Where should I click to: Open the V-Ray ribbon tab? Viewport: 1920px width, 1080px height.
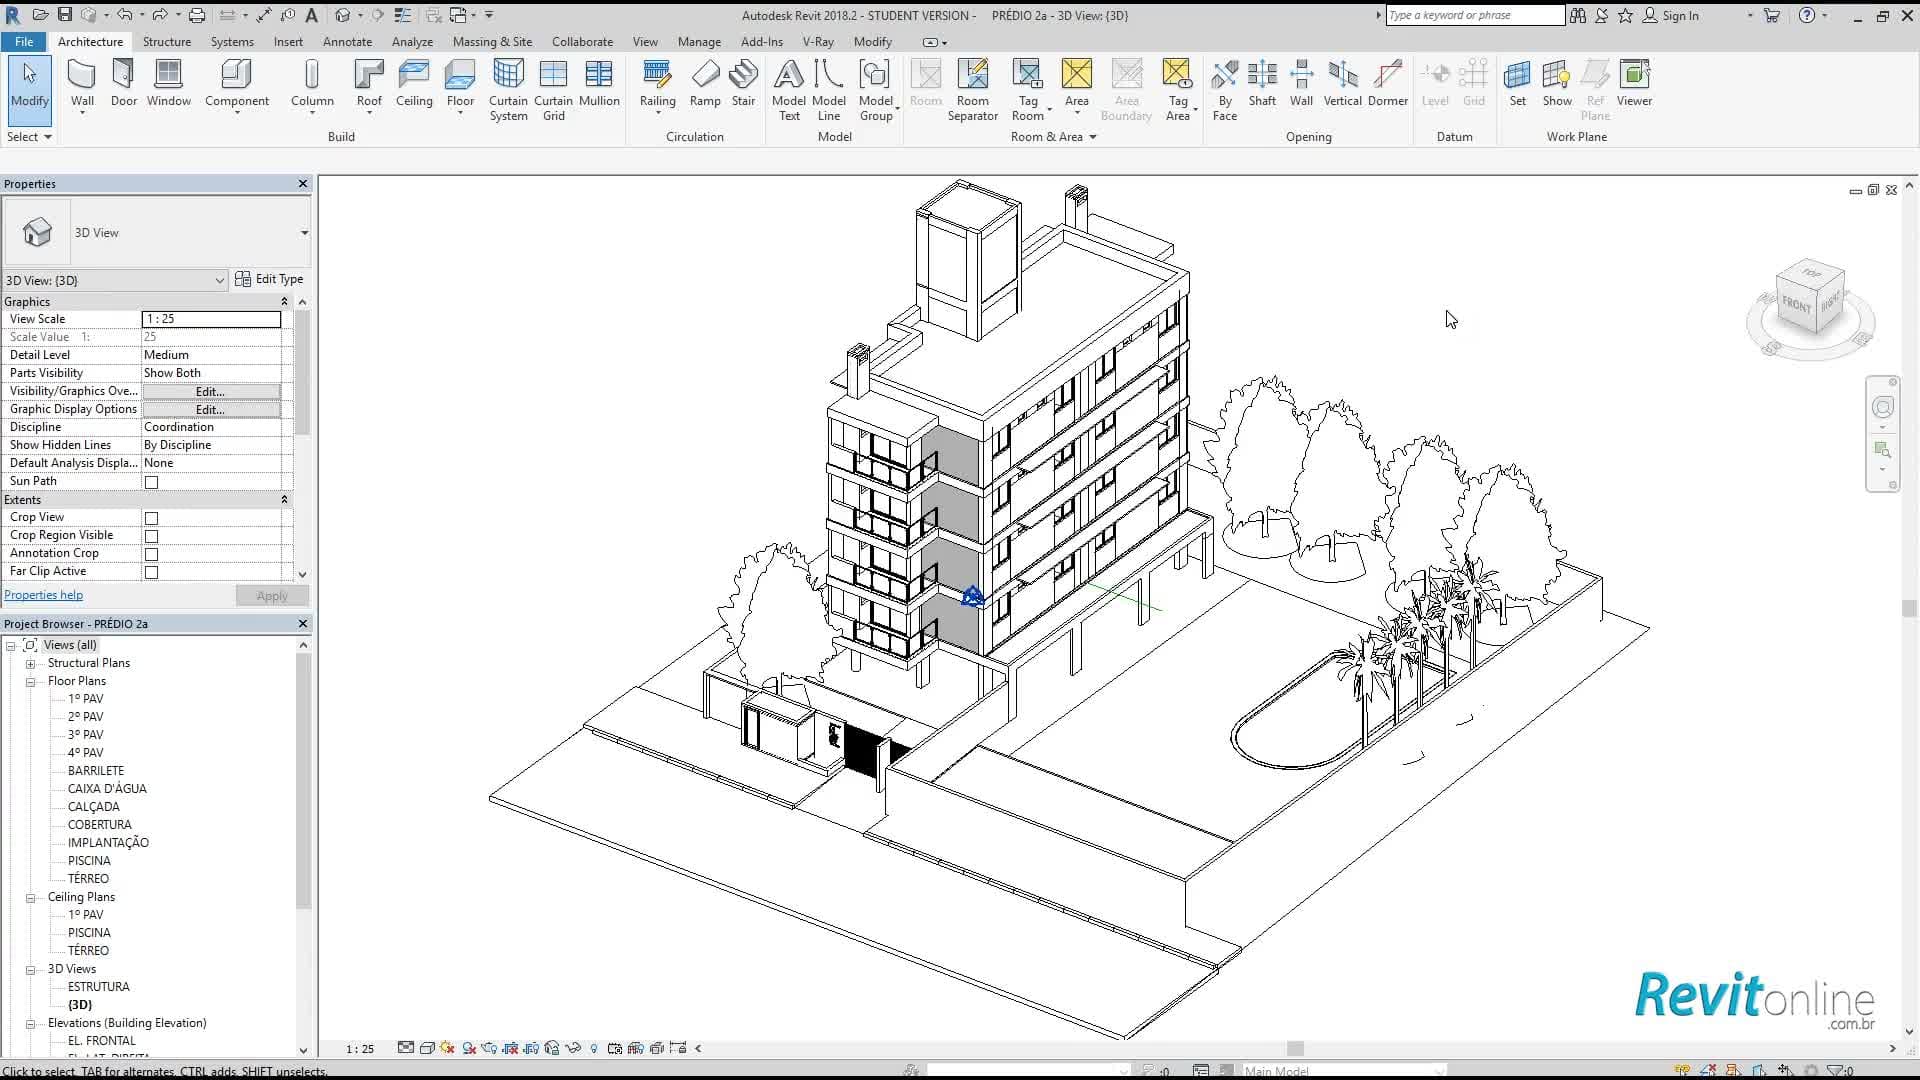(x=818, y=42)
